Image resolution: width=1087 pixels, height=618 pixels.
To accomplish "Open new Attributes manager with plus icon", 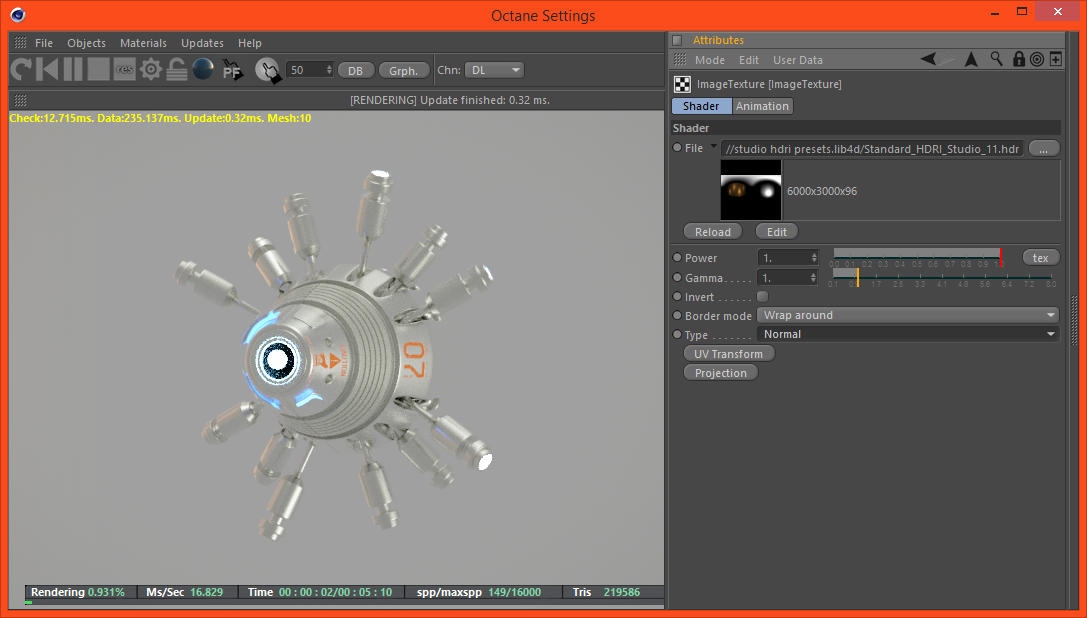I will click(x=1056, y=60).
